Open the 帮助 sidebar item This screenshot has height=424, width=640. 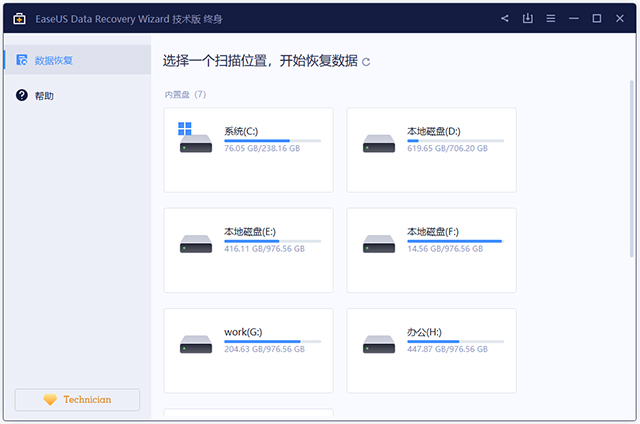tap(78, 95)
